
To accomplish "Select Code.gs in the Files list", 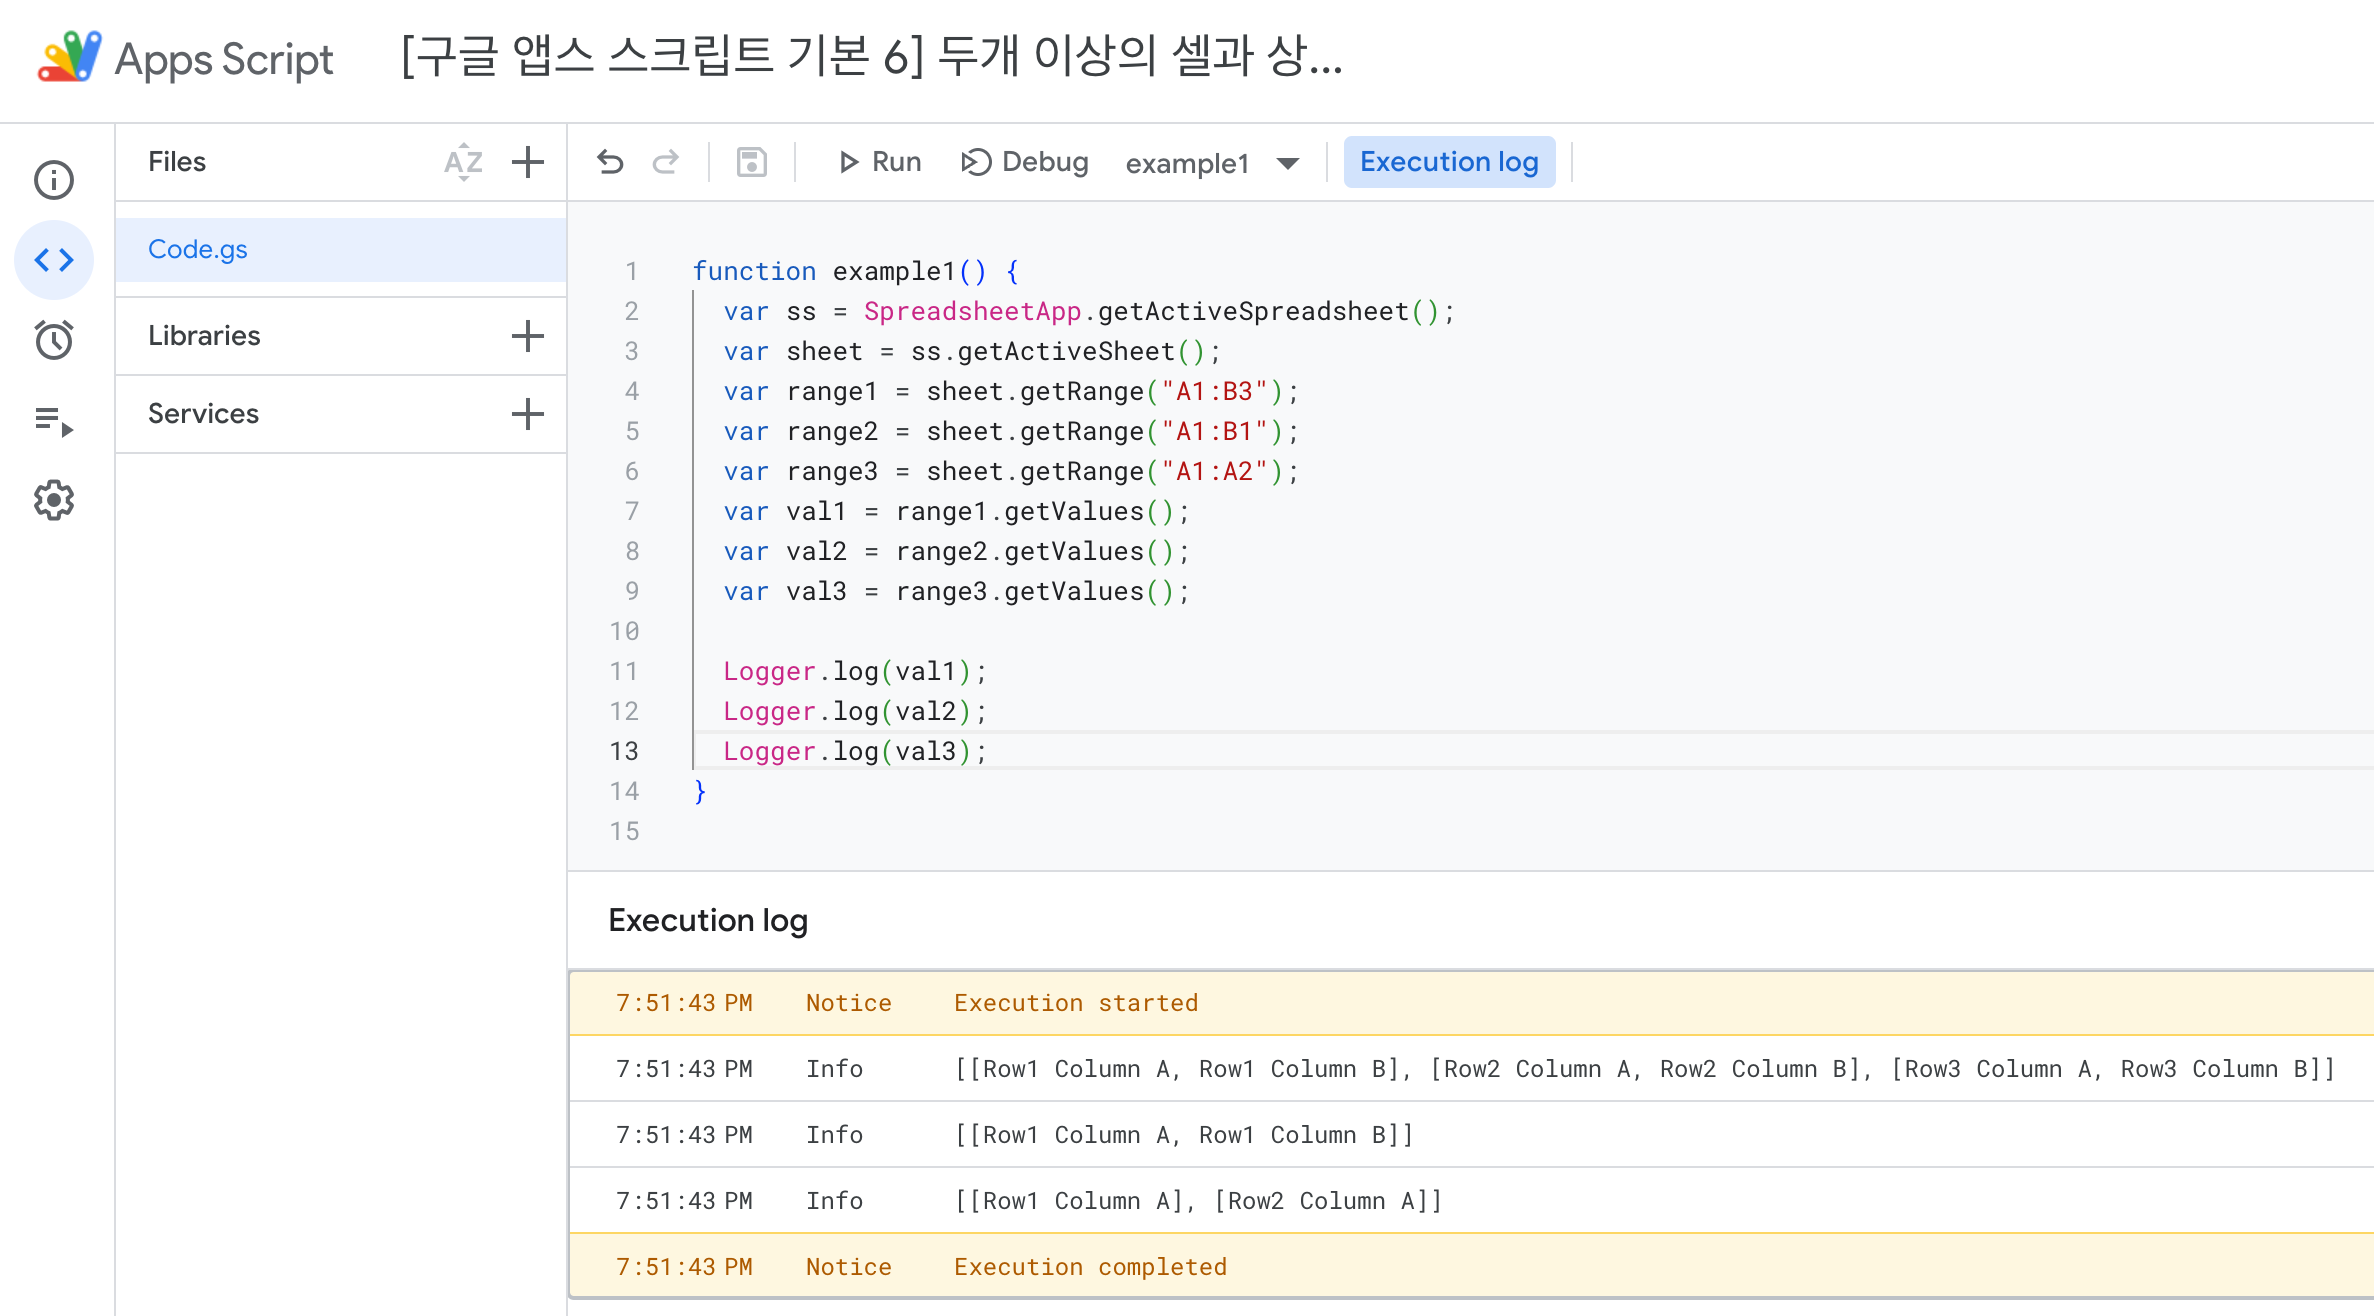I will pos(198,249).
